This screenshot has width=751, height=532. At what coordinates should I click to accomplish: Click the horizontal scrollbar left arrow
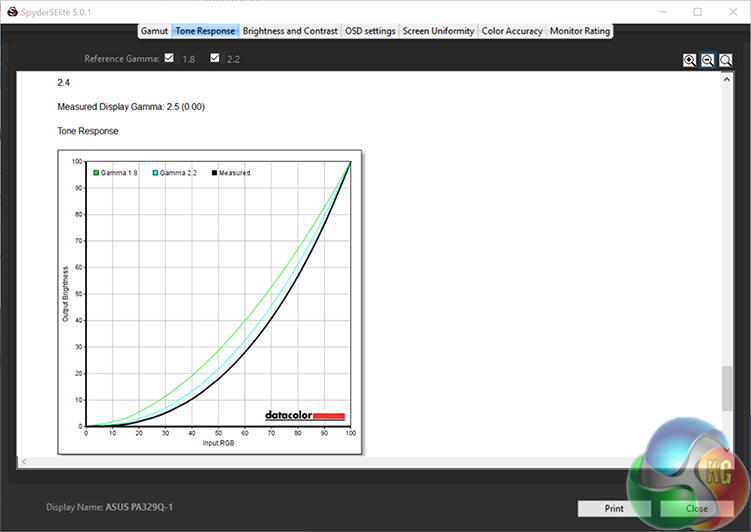point(23,462)
